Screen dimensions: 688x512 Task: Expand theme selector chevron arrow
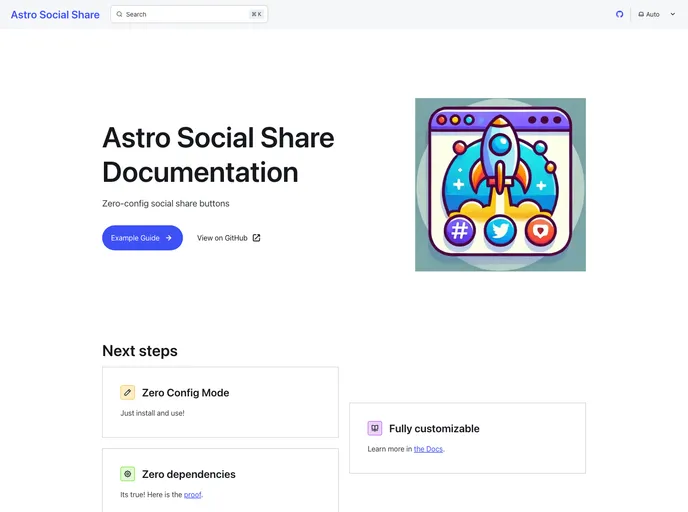click(673, 14)
